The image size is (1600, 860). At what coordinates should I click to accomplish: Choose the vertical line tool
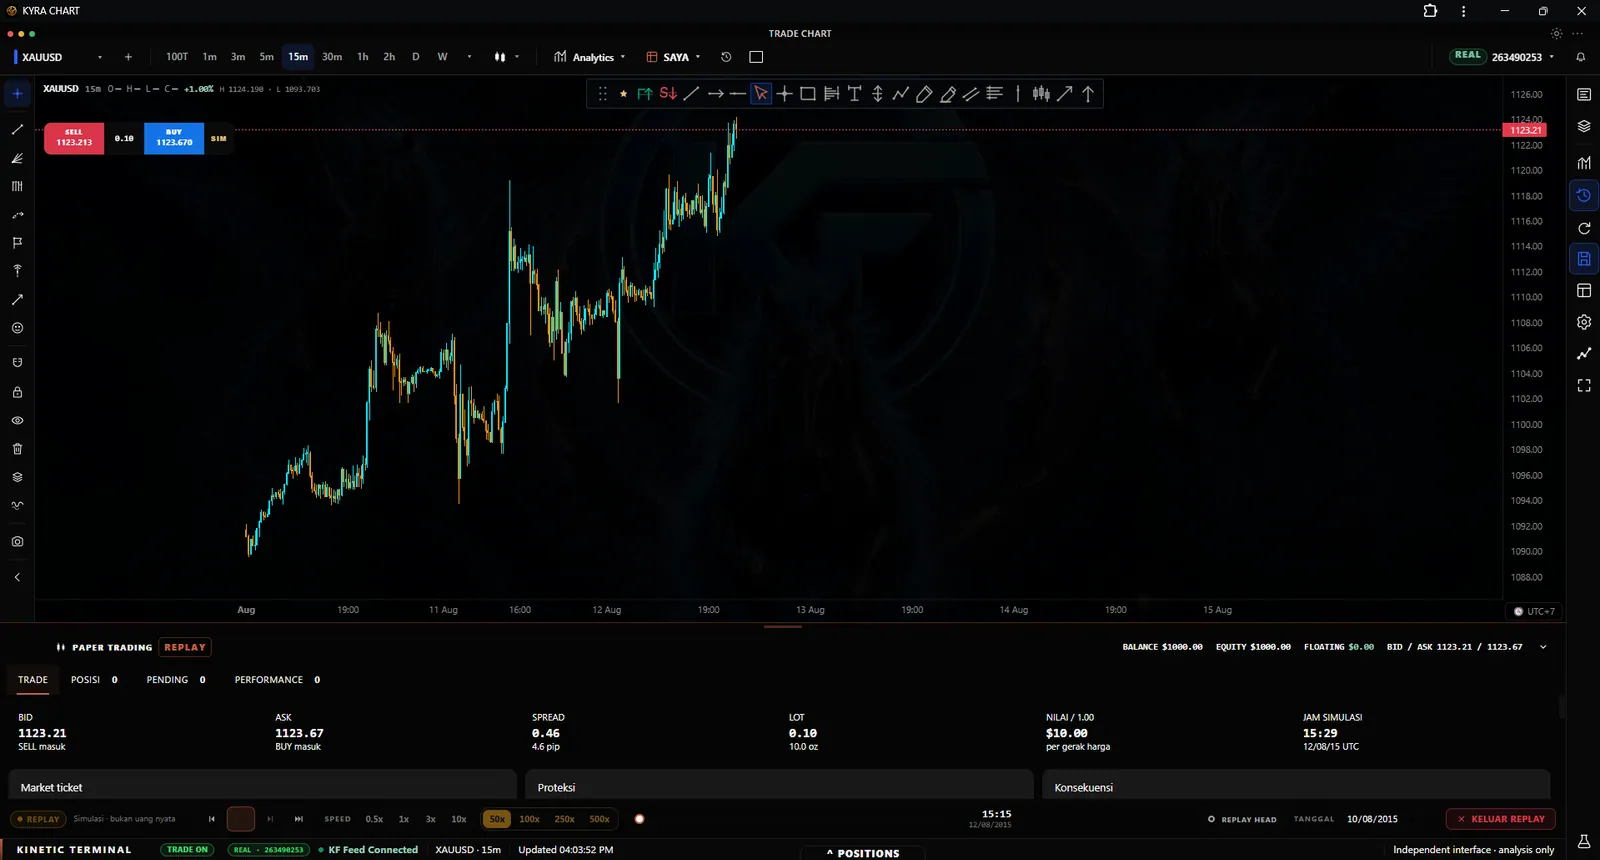(x=1018, y=93)
